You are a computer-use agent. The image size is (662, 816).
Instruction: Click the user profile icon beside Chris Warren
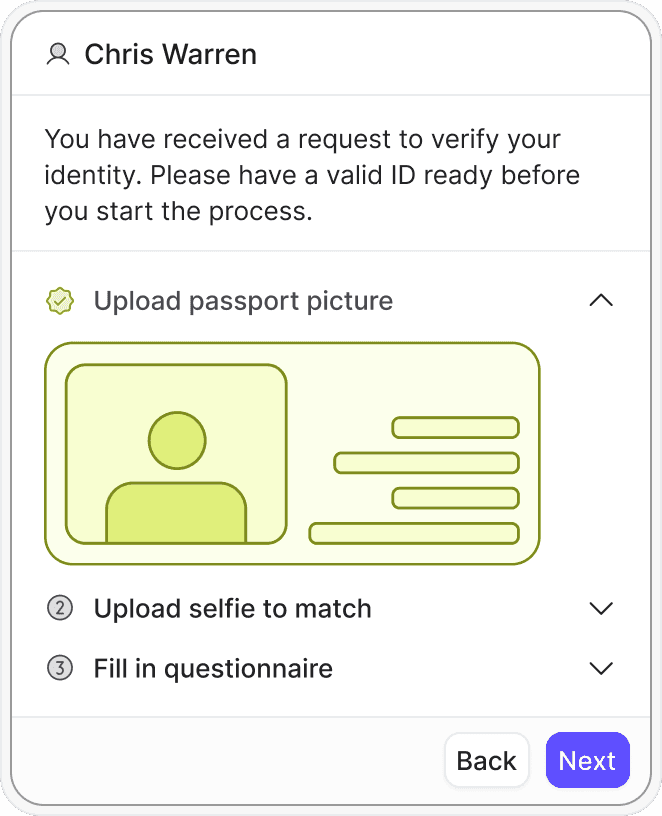pyautogui.click(x=58, y=54)
